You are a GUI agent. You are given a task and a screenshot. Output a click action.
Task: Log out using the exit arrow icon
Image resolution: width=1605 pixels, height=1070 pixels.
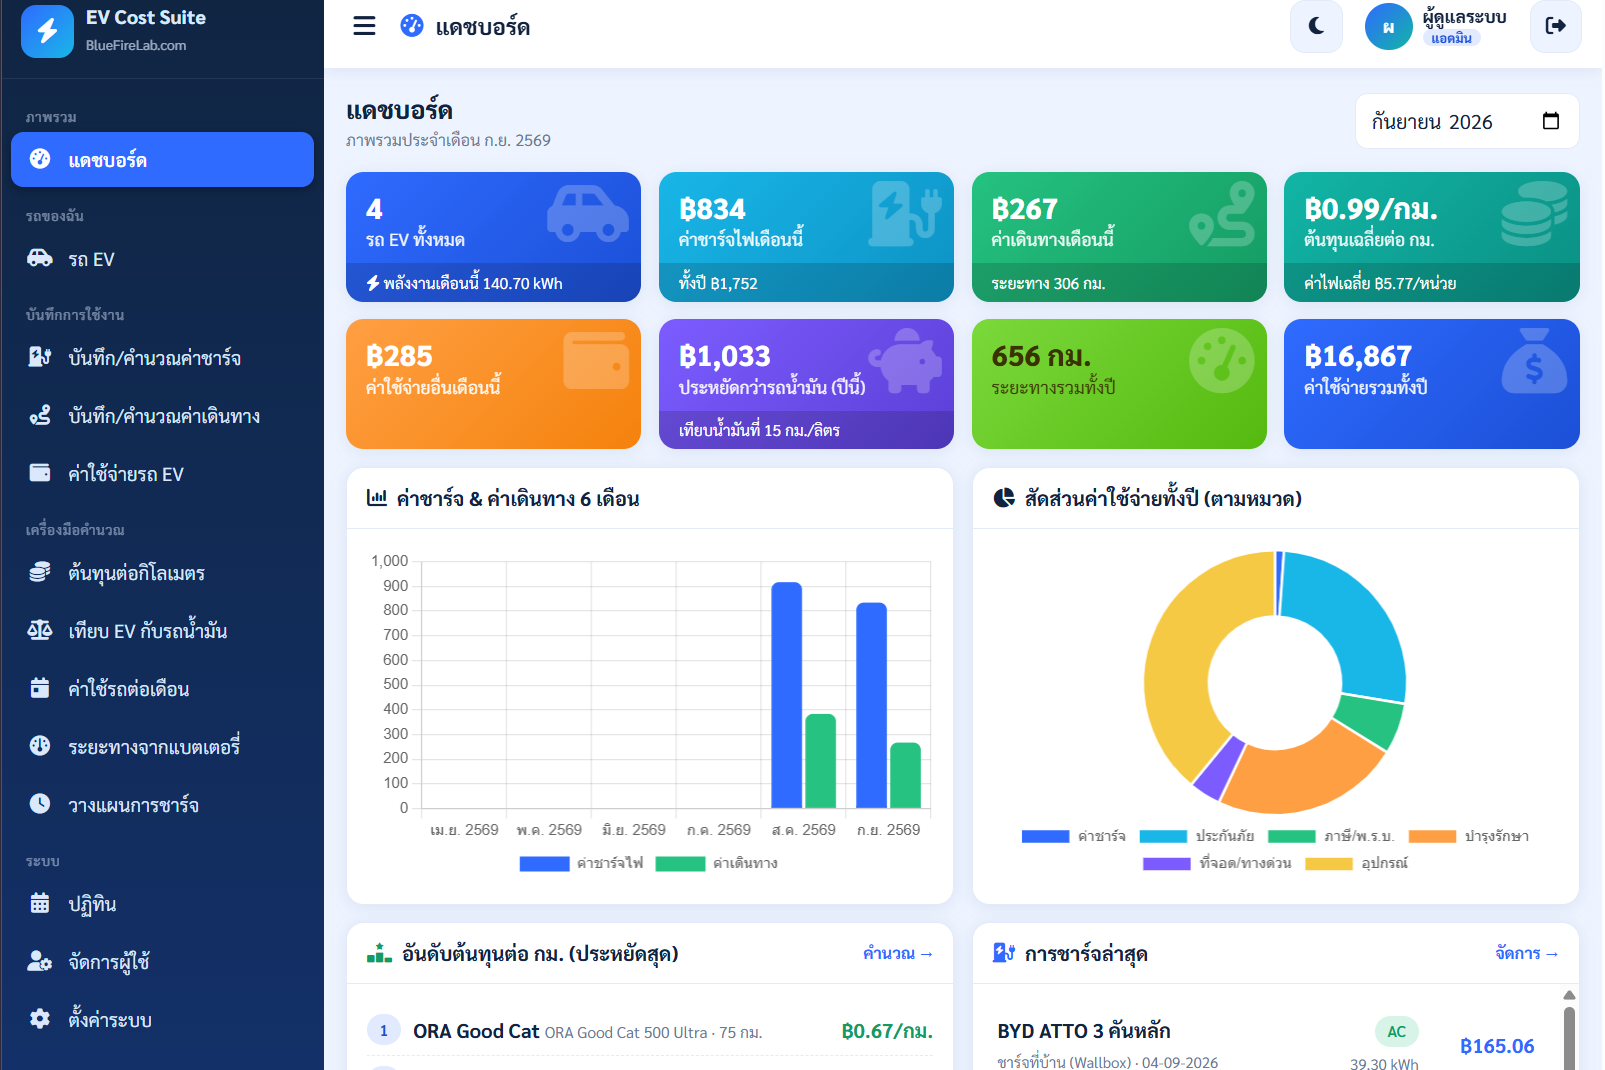1555,26
